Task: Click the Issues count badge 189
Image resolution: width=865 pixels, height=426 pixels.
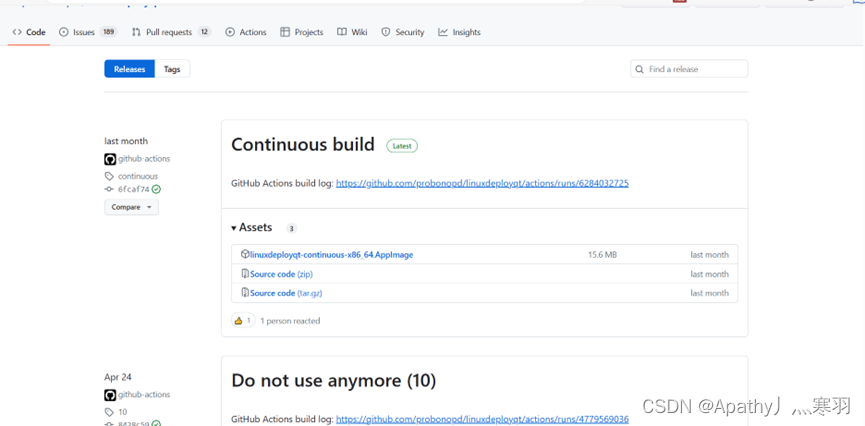Action: pos(108,32)
